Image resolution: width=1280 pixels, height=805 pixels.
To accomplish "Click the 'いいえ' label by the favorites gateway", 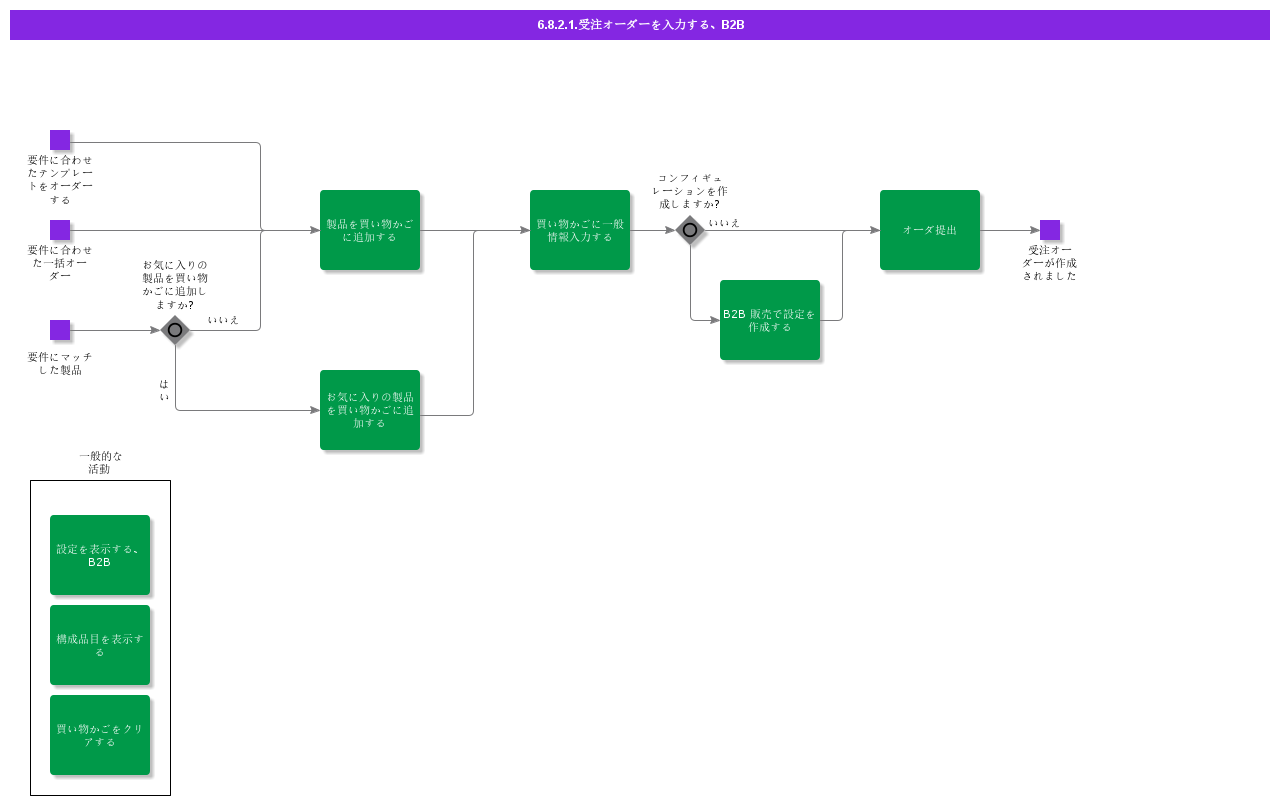I will click(x=224, y=320).
